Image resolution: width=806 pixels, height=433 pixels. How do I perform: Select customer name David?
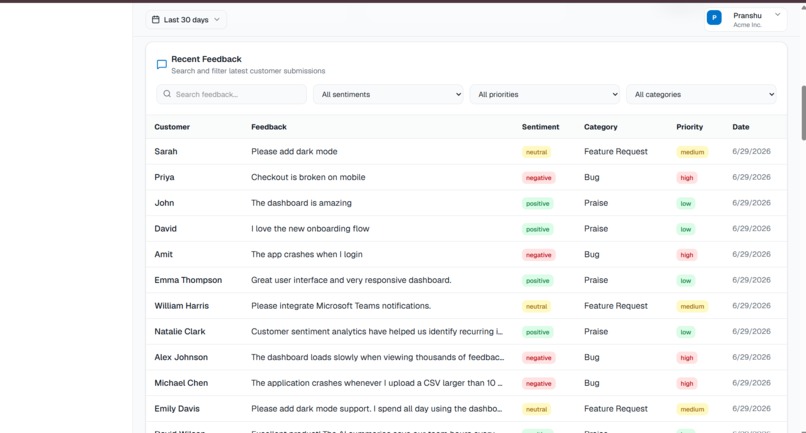pyautogui.click(x=166, y=229)
